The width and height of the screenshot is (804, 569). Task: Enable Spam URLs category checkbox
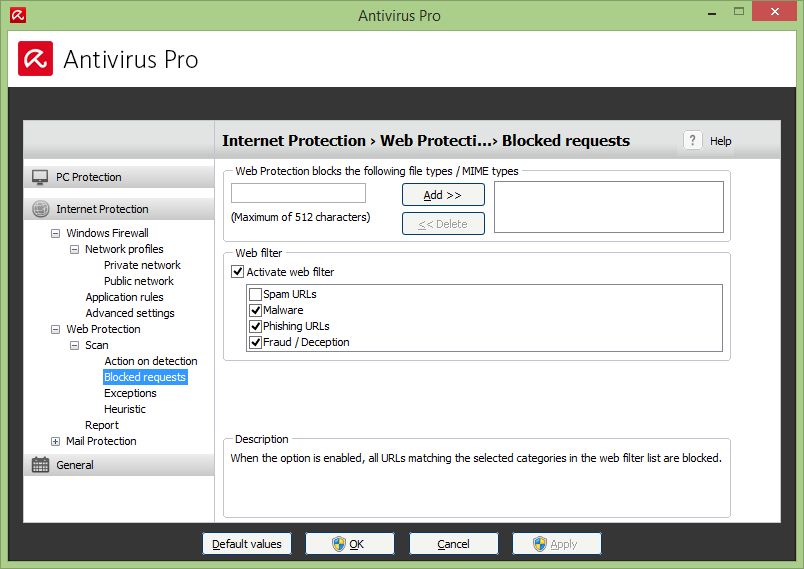tap(255, 294)
